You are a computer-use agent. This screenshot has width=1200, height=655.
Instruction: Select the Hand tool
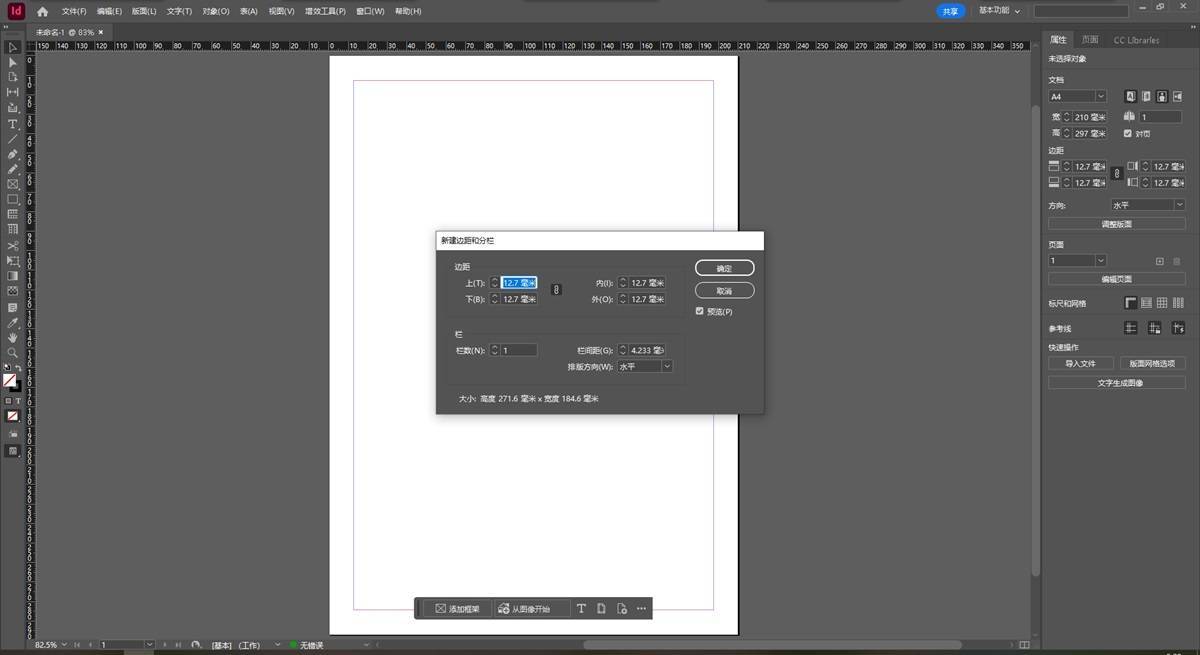pyautogui.click(x=13, y=338)
